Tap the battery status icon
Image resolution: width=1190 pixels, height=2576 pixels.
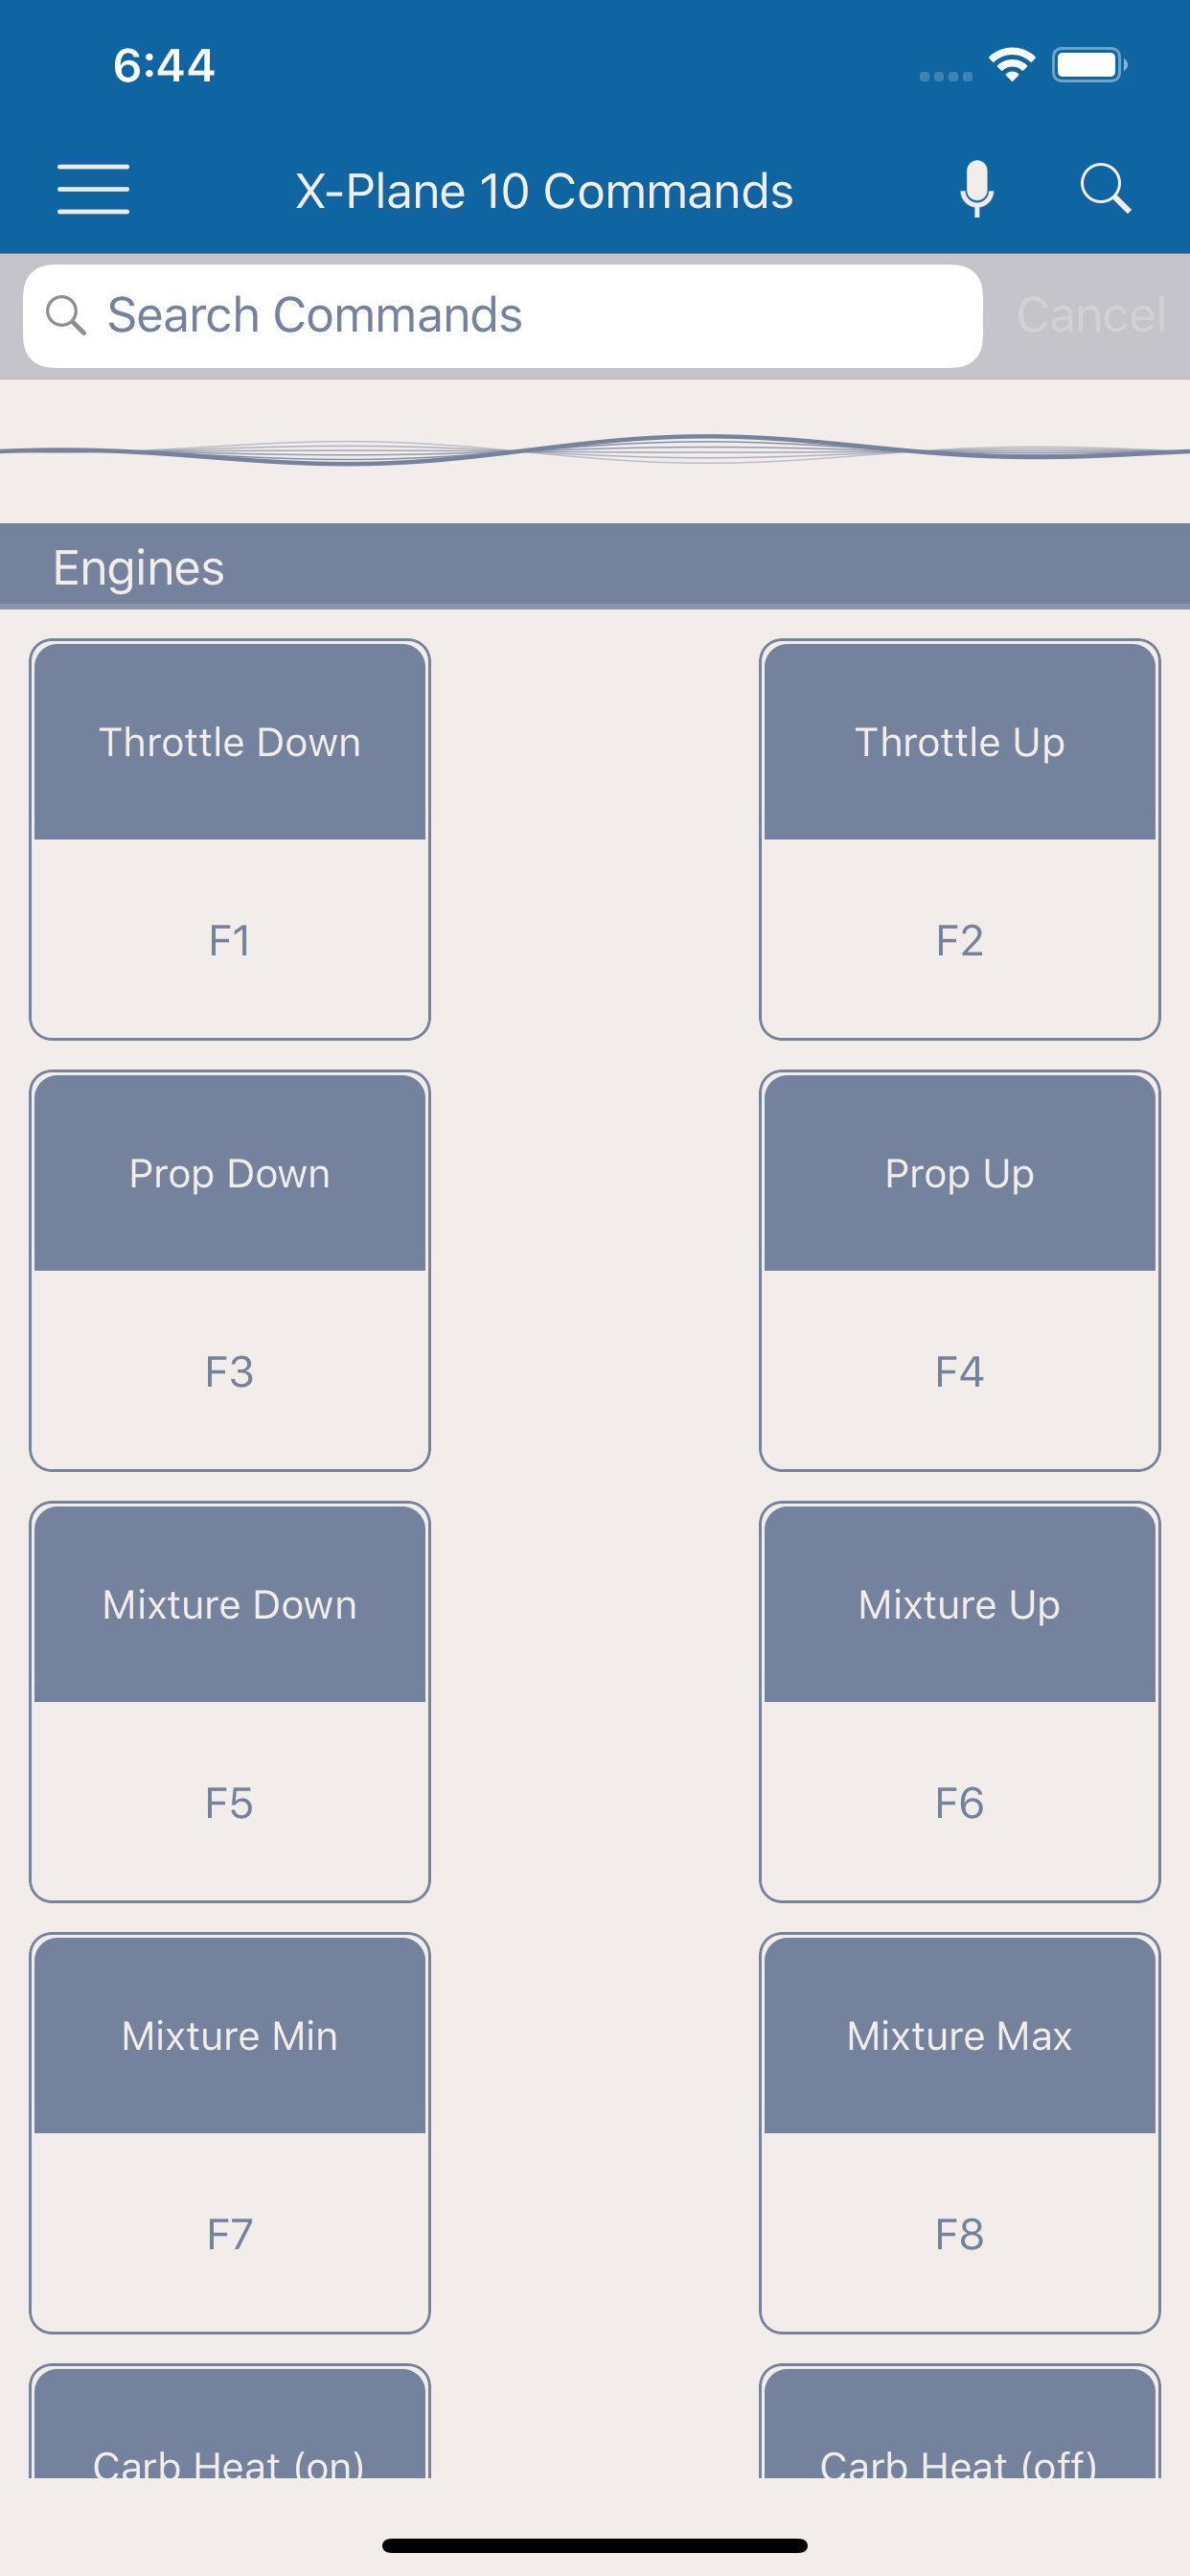point(1090,65)
